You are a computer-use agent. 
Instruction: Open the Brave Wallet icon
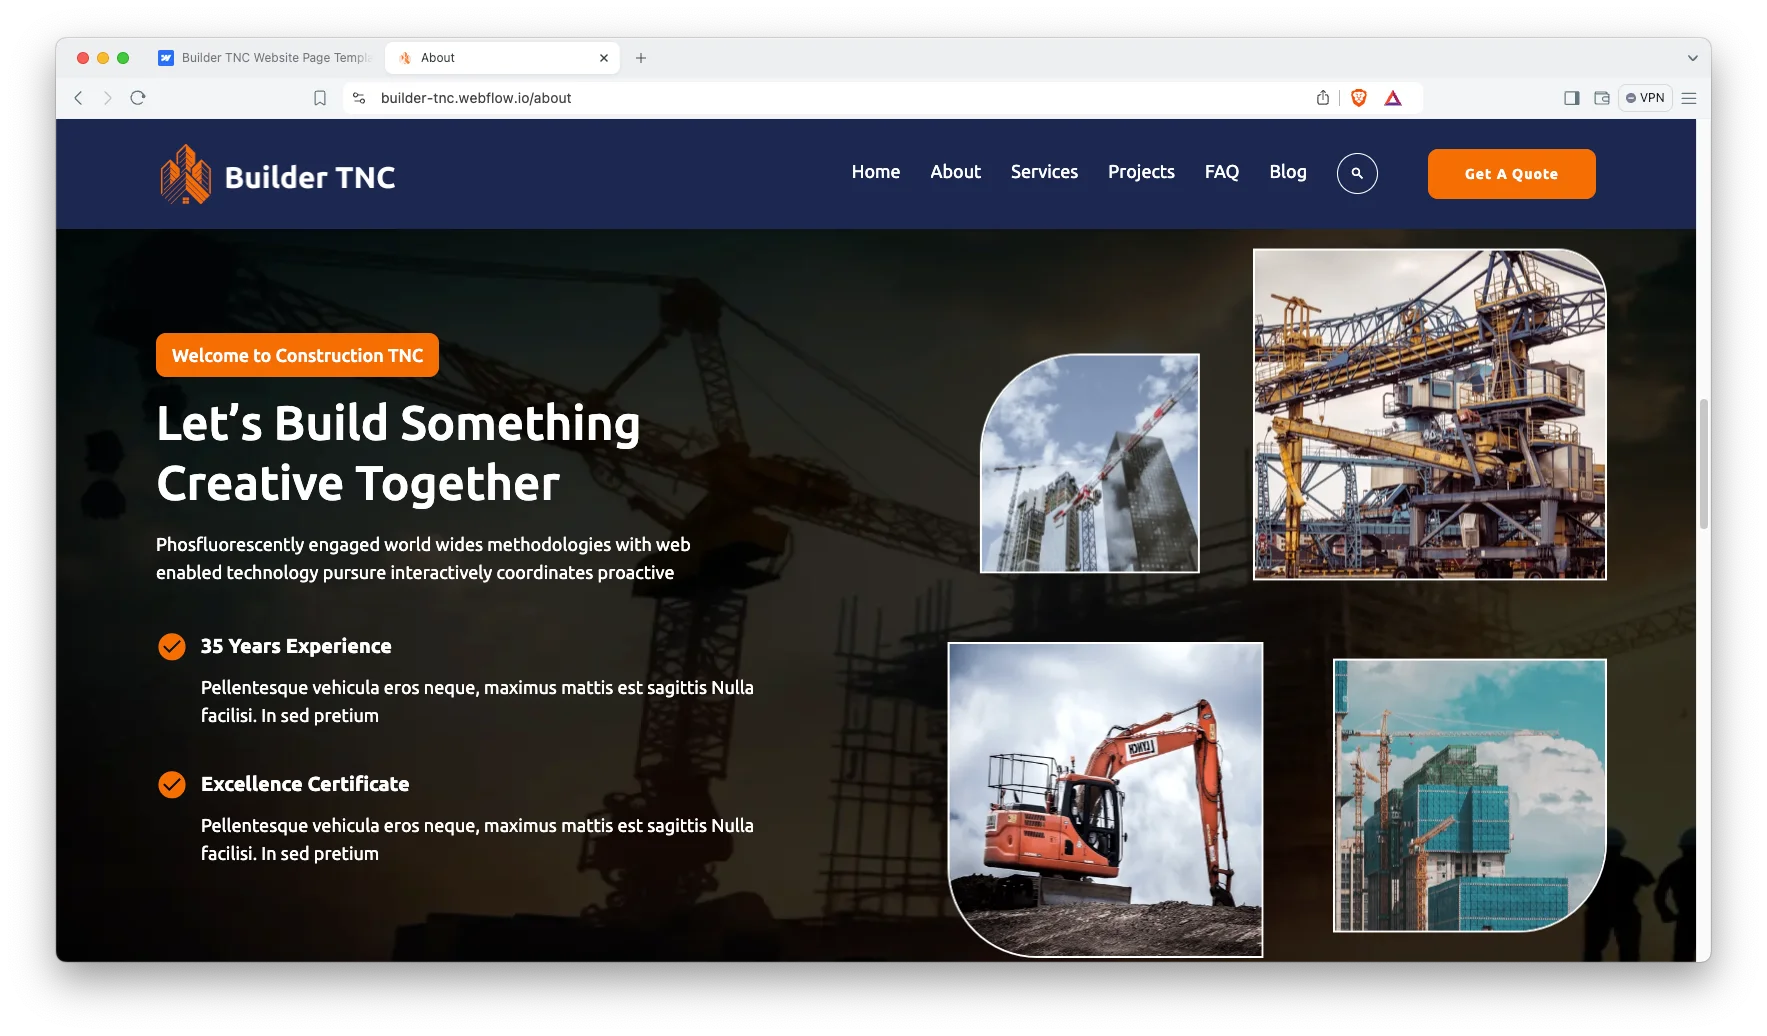1601,98
